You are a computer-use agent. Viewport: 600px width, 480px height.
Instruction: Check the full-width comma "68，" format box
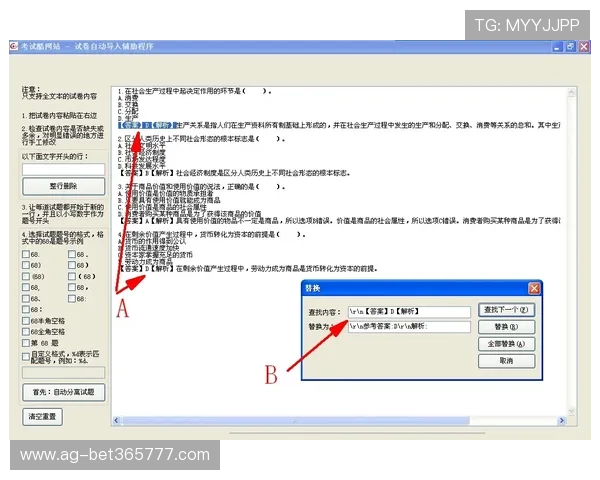coord(72,287)
